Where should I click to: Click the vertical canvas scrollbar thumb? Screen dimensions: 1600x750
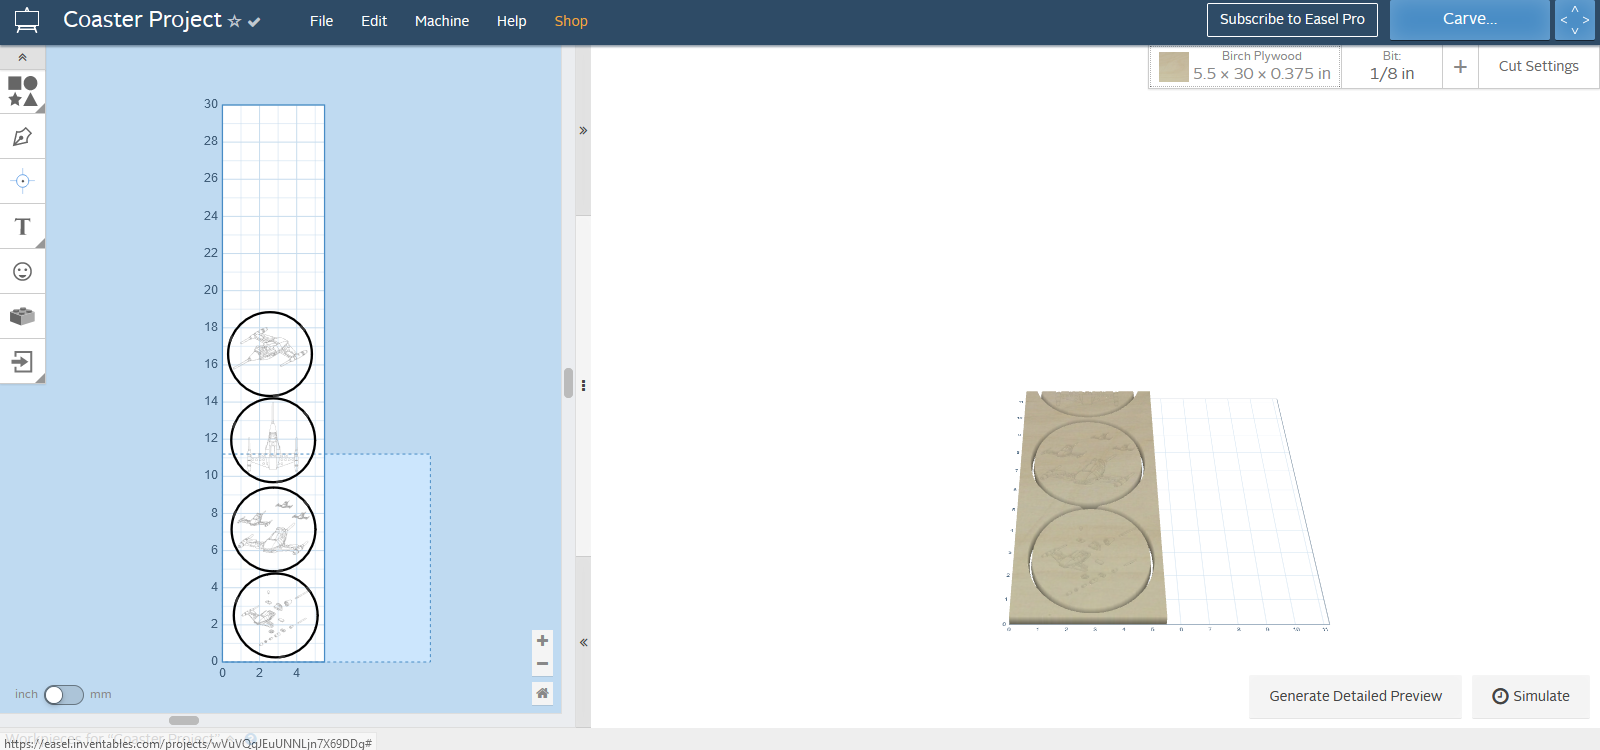click(x=568, y=383)
